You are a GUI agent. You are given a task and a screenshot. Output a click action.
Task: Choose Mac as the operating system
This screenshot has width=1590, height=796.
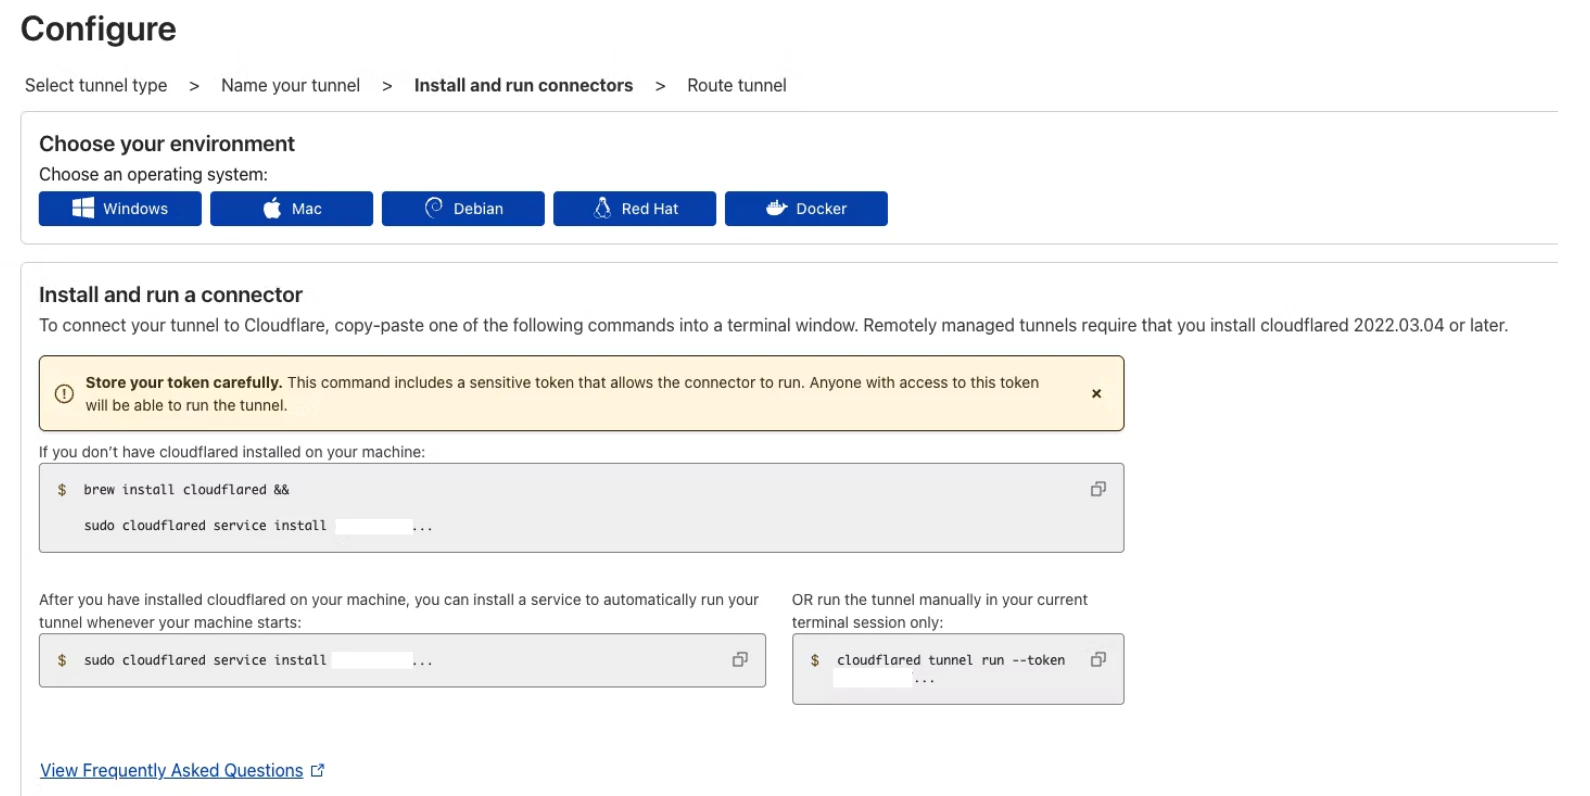291,209
